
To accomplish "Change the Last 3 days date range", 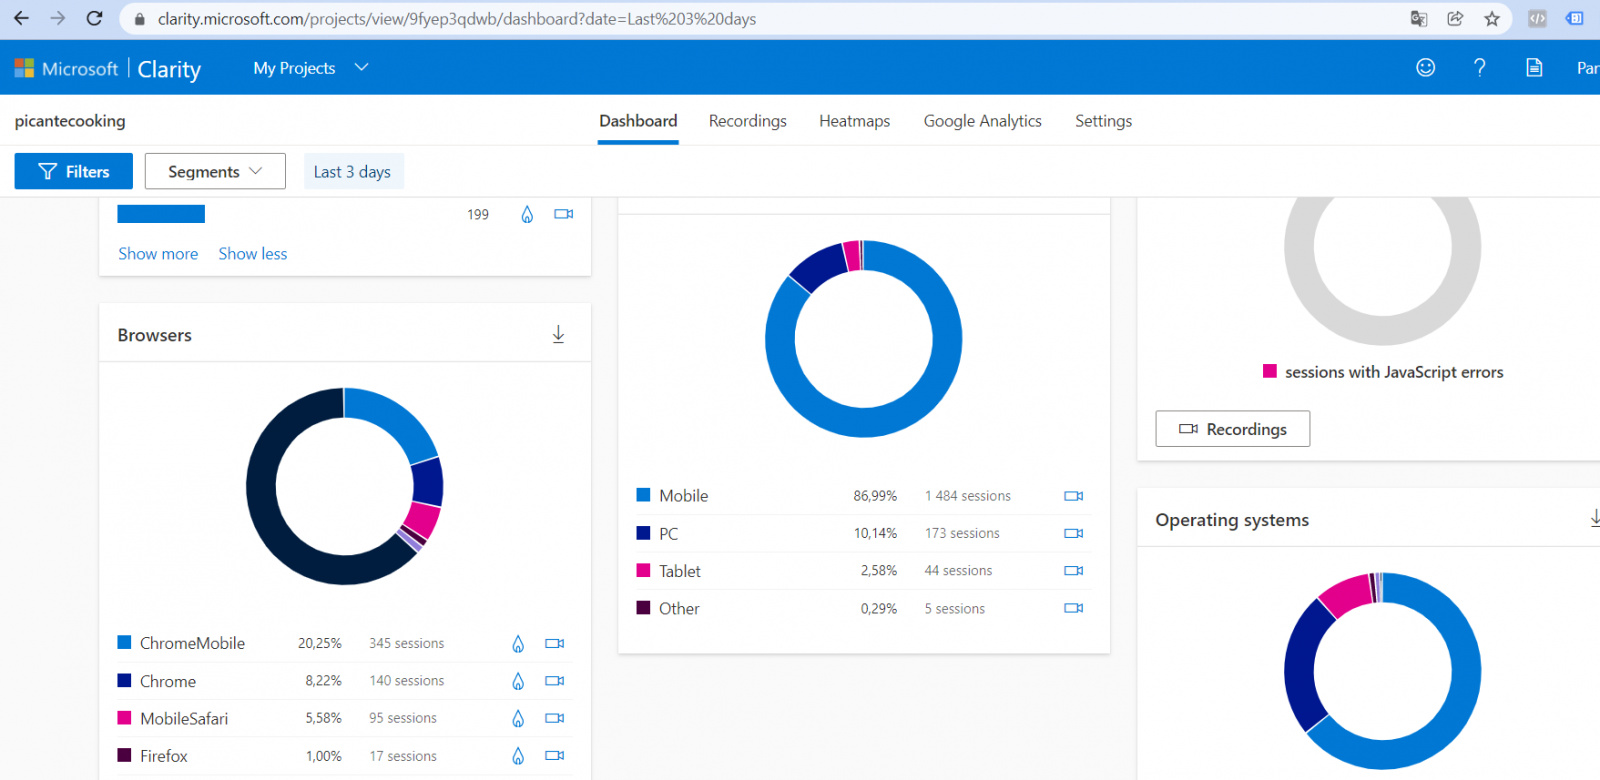I will 352,172.
